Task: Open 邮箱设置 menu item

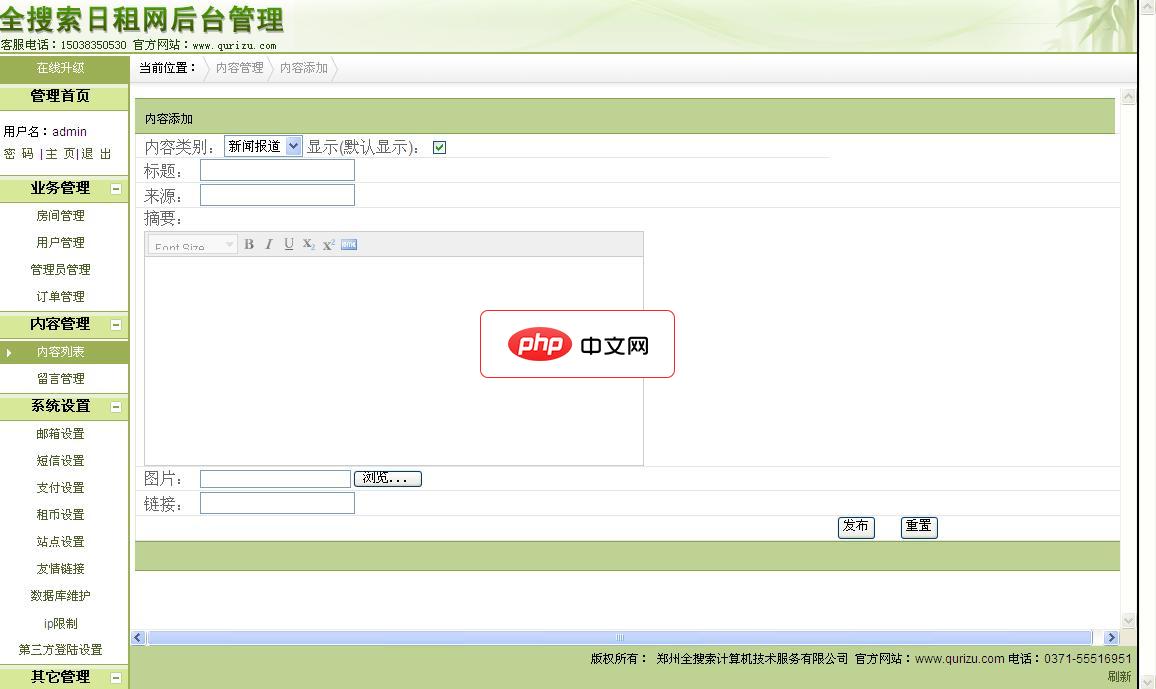Action: pyautogui.click(x=60, y=434)
